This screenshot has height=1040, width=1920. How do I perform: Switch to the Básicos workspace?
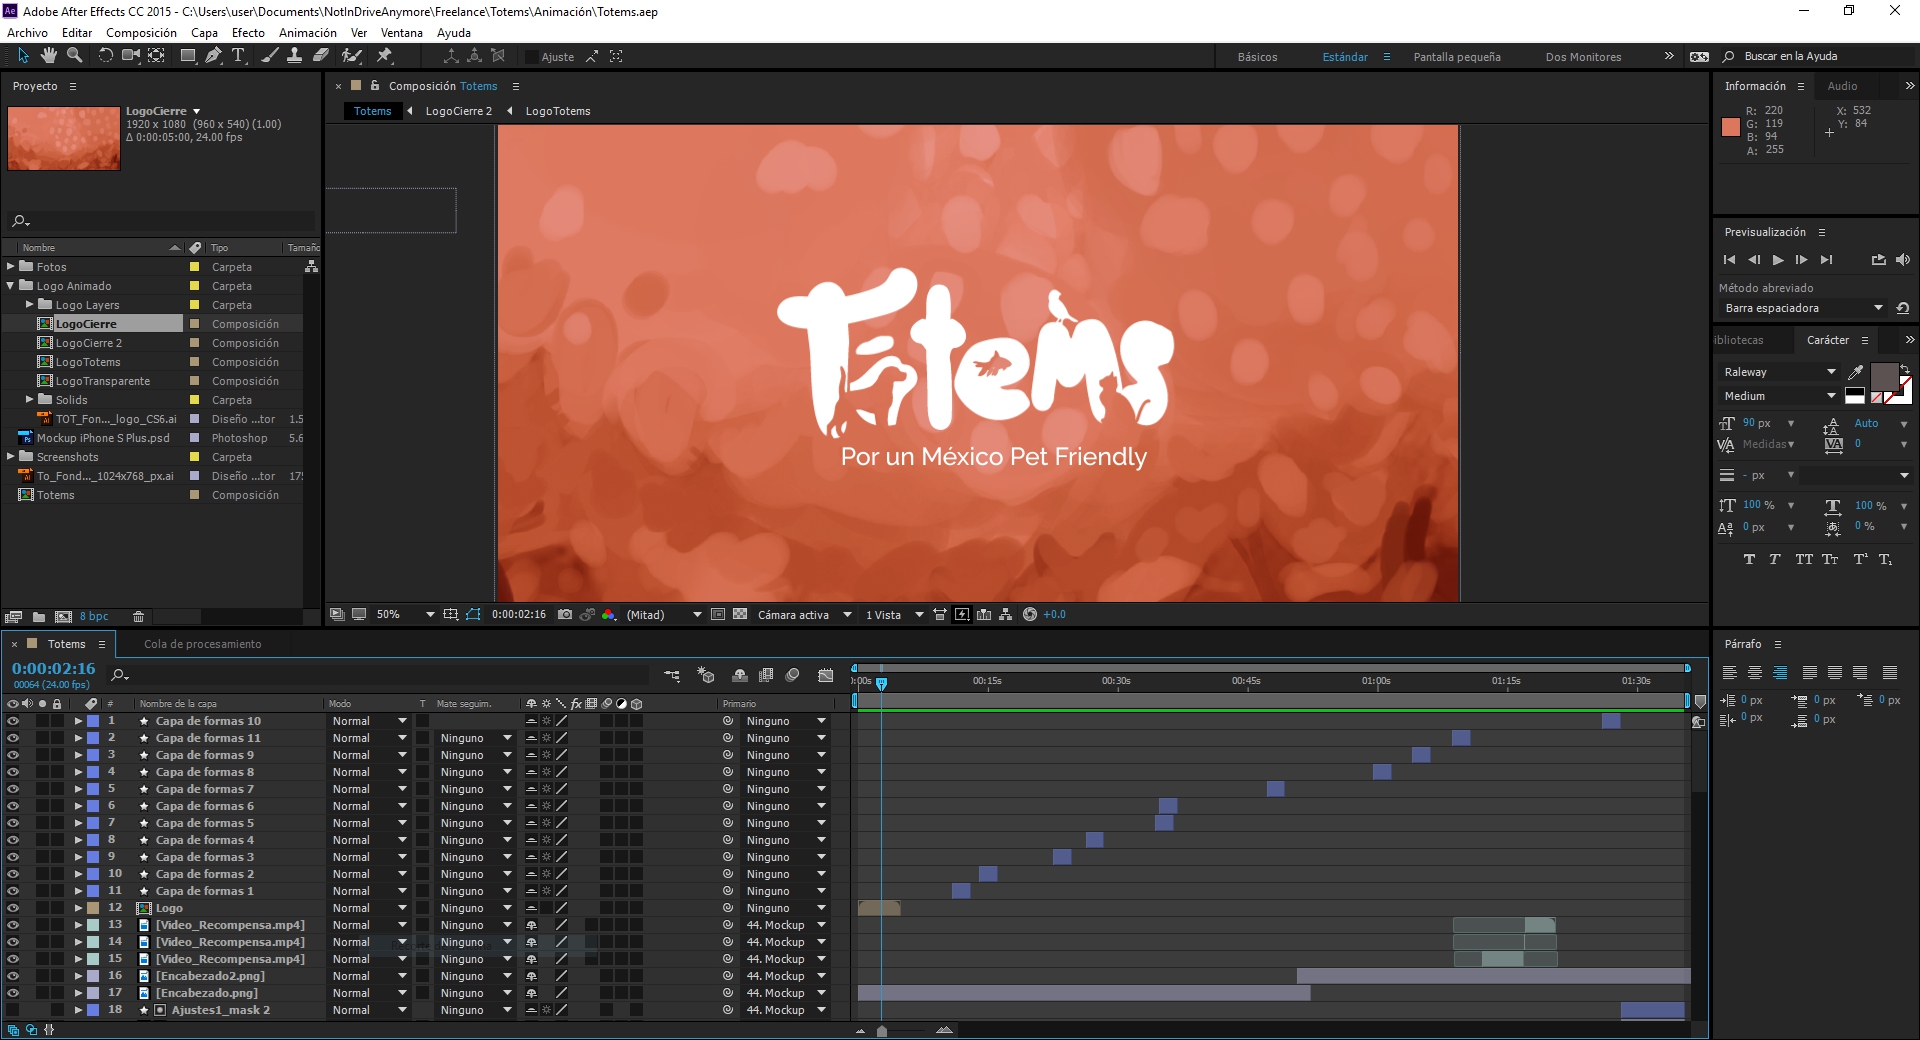click(1257, 57)
